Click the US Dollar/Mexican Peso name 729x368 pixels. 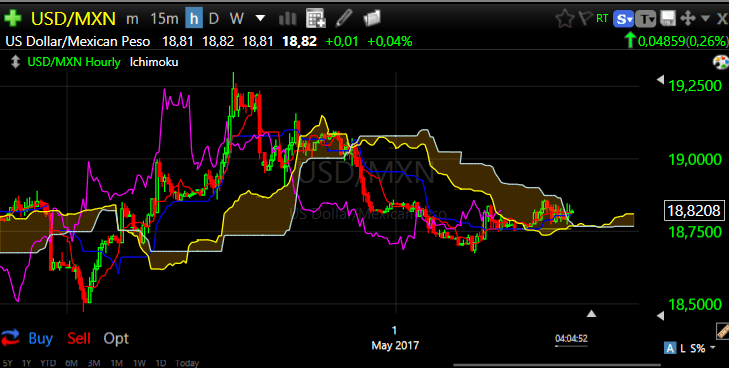[78, 41]
